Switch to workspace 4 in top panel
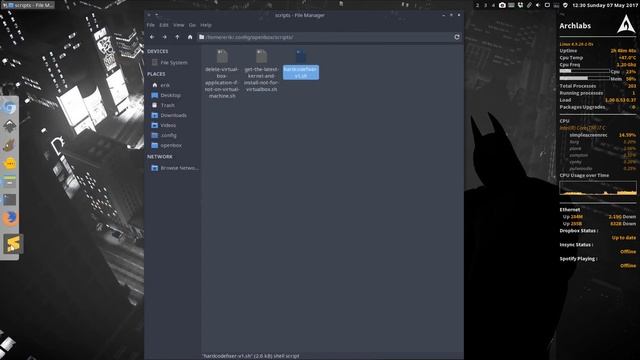The width and height of the screenshot is (640, 360). point(493,5)
